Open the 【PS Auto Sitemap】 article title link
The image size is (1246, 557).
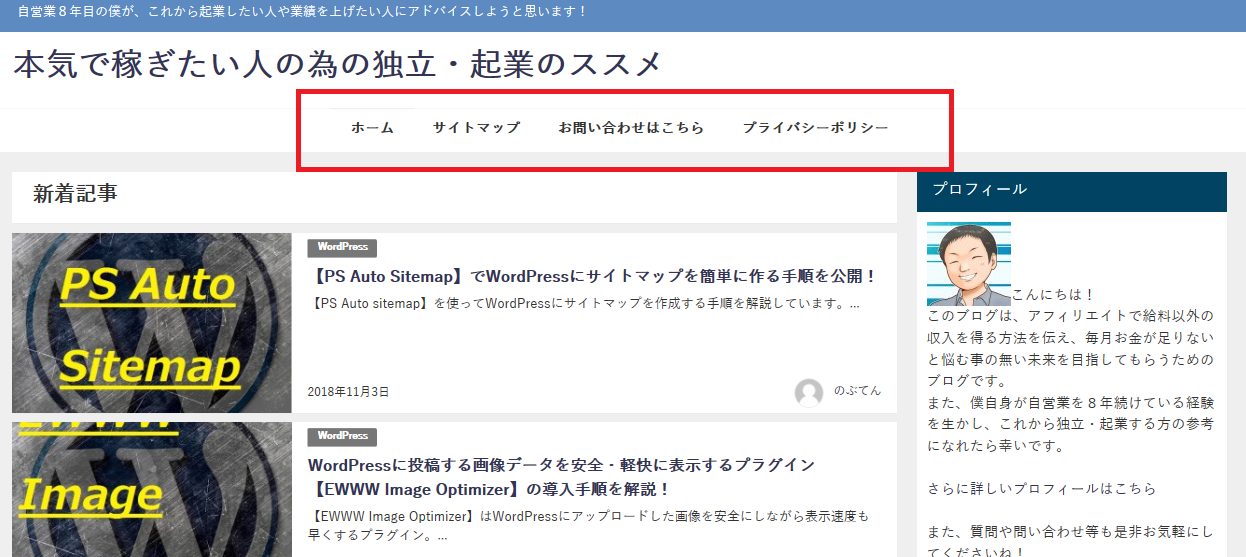pyautogui.click(x=593, y=276)
